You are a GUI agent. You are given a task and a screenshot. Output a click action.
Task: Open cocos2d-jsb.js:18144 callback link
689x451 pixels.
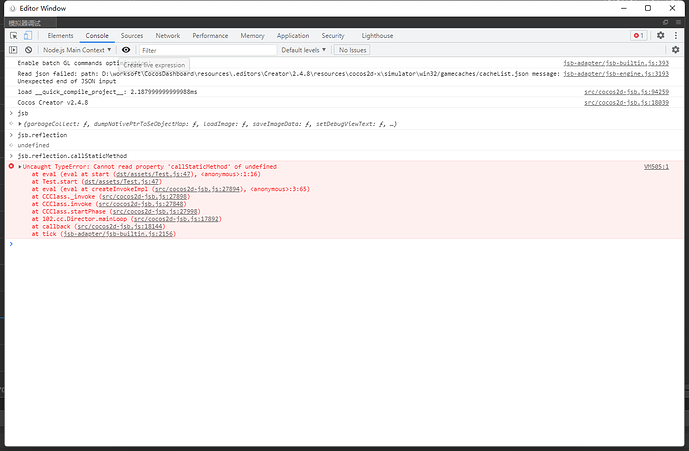tap(120, 226)
